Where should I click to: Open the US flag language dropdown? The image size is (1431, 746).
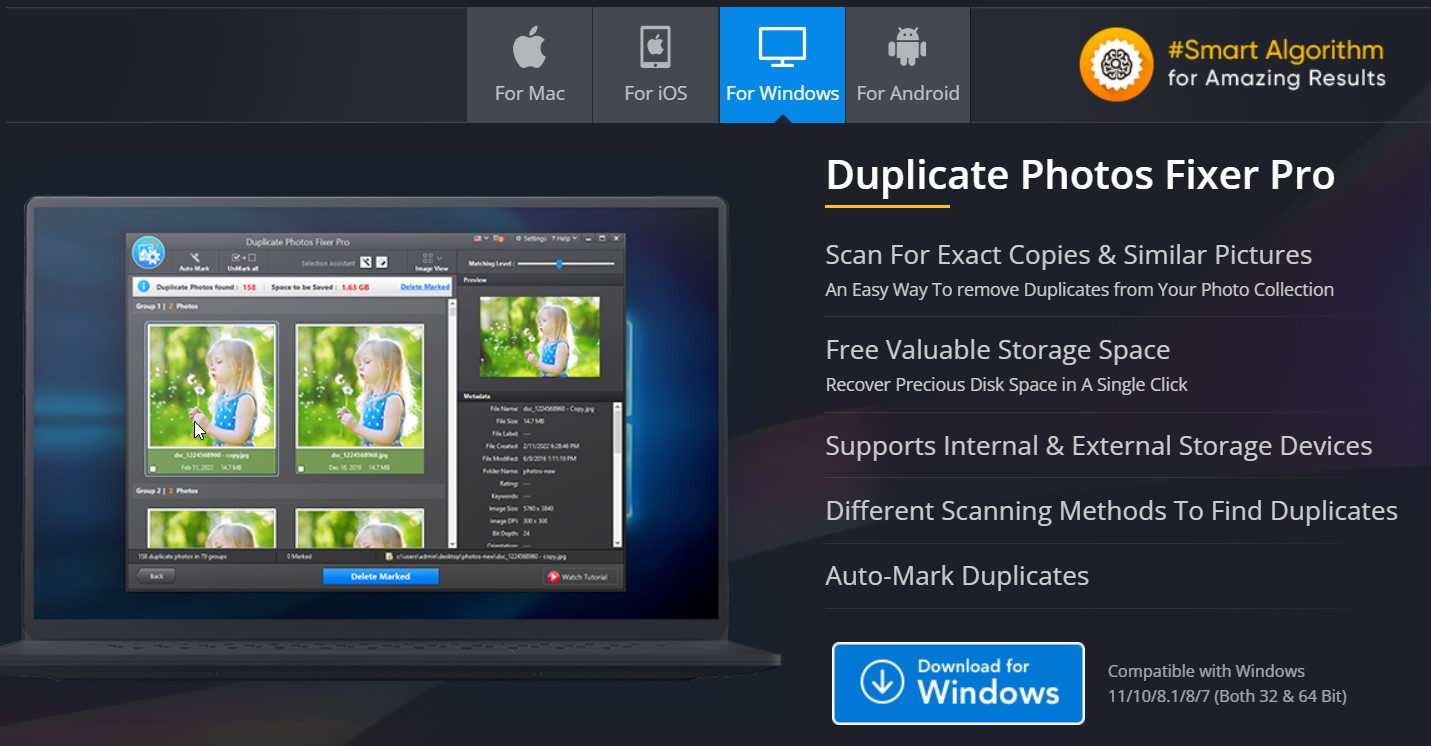(x=481, y=239)
